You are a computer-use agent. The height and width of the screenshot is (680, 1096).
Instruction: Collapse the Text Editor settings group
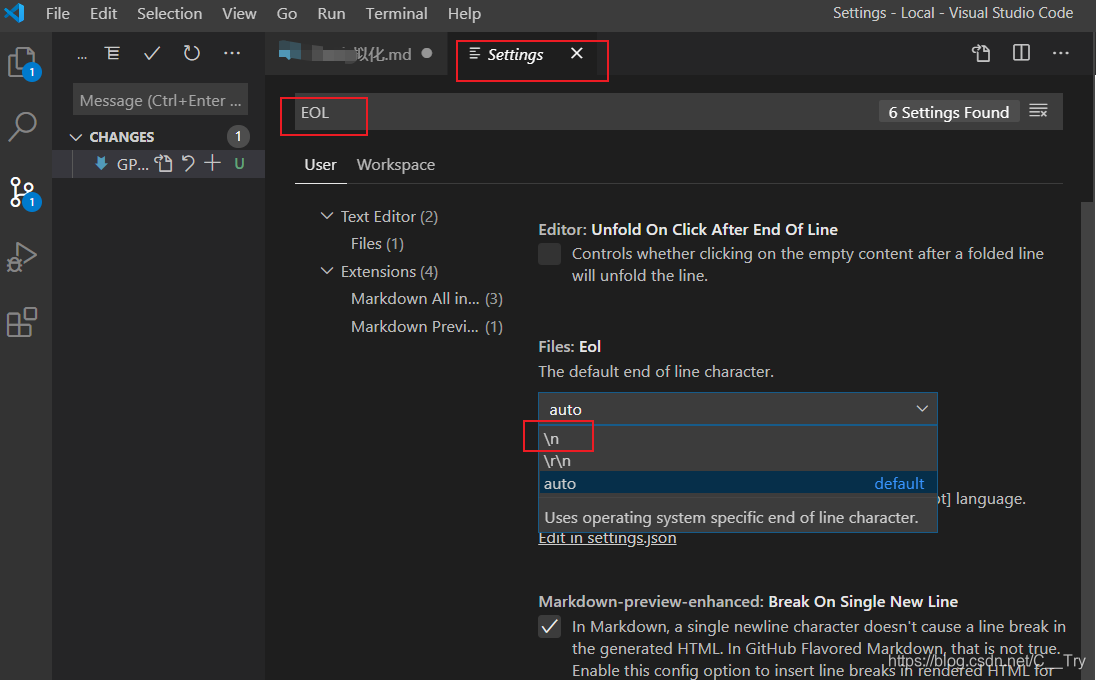tap(326, 216)
